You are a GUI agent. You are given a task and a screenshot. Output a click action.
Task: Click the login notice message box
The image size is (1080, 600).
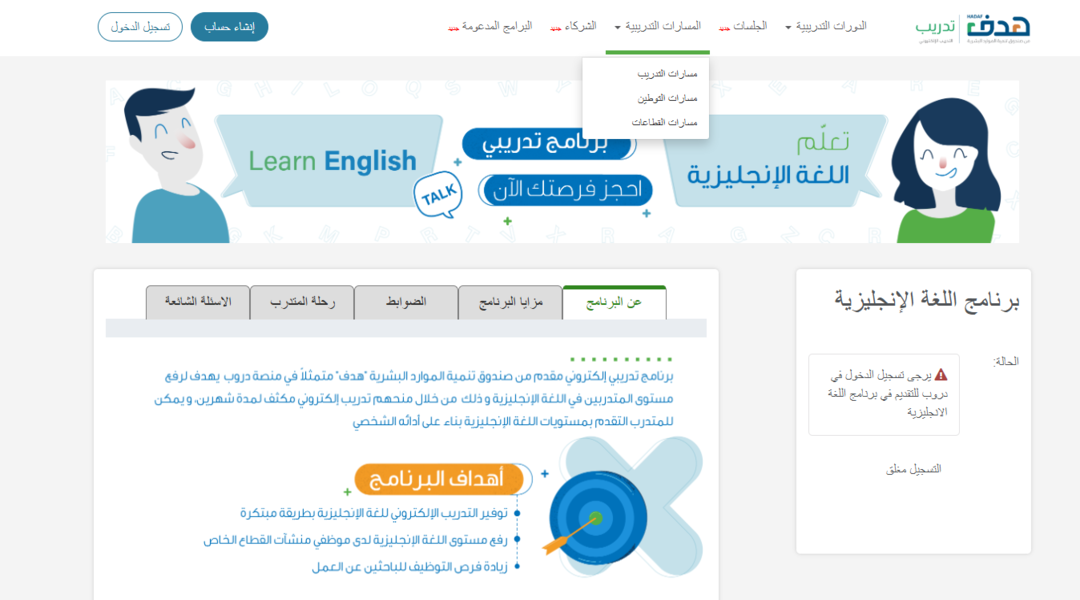884,394
